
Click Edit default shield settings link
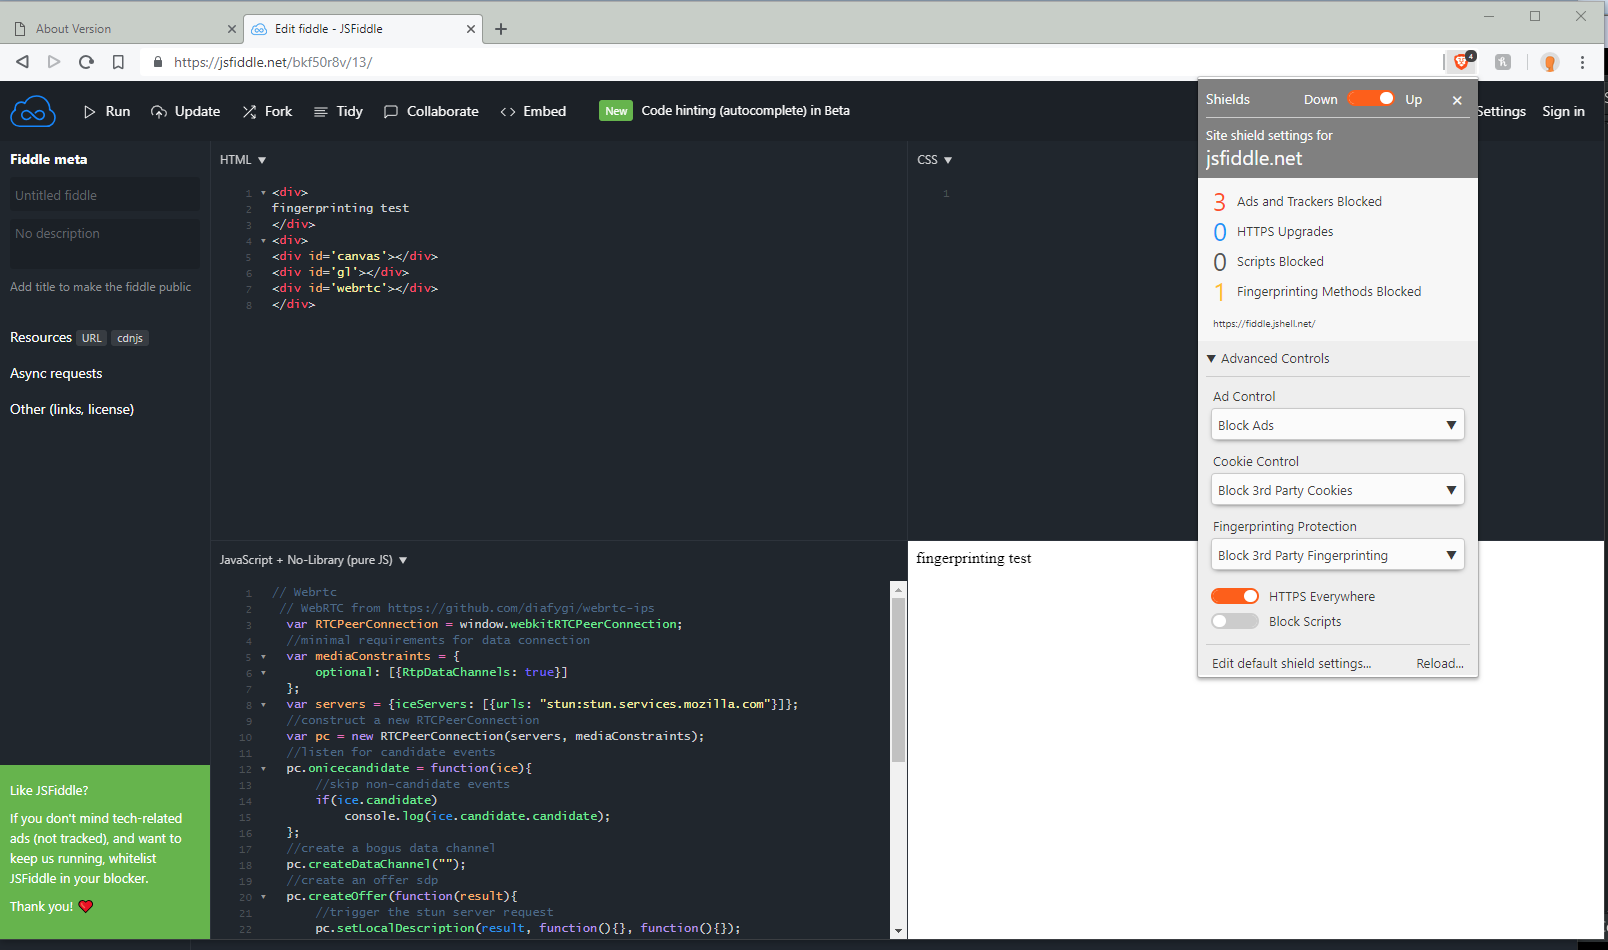pyautogui.click(x=1291, y=663)
